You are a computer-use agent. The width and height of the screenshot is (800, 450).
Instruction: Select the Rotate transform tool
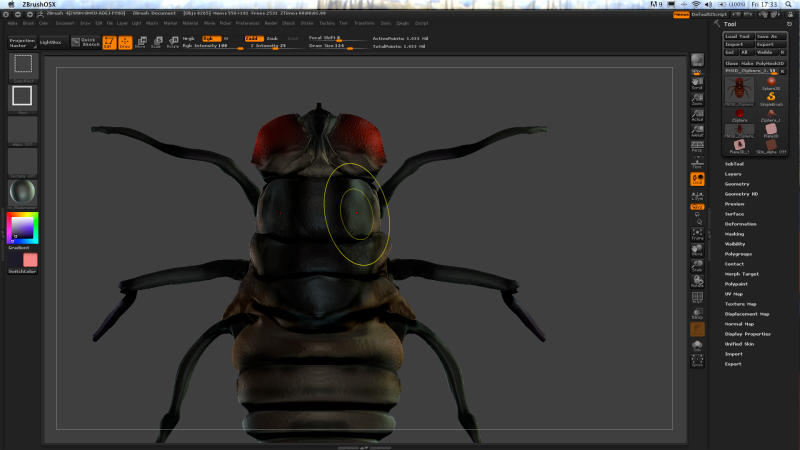pyautogui.click(x=172, y=42)
